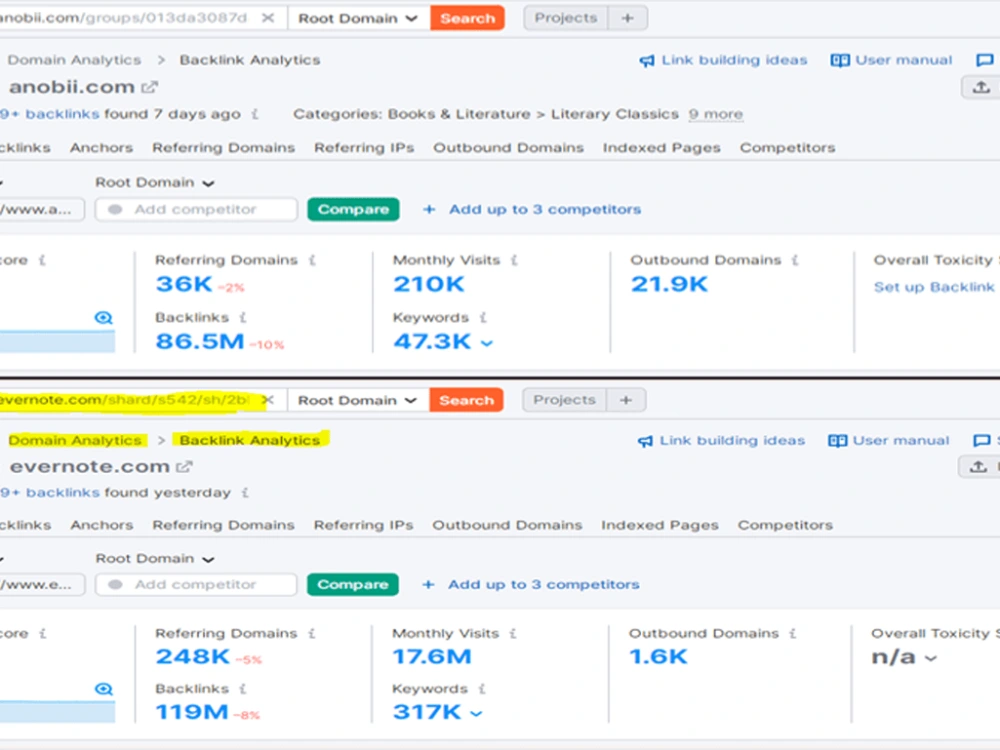Click info icon next to evernote Keywords metric
Image resolution: width=1000 pixels, height=750 pixels.
click(482, 689)
